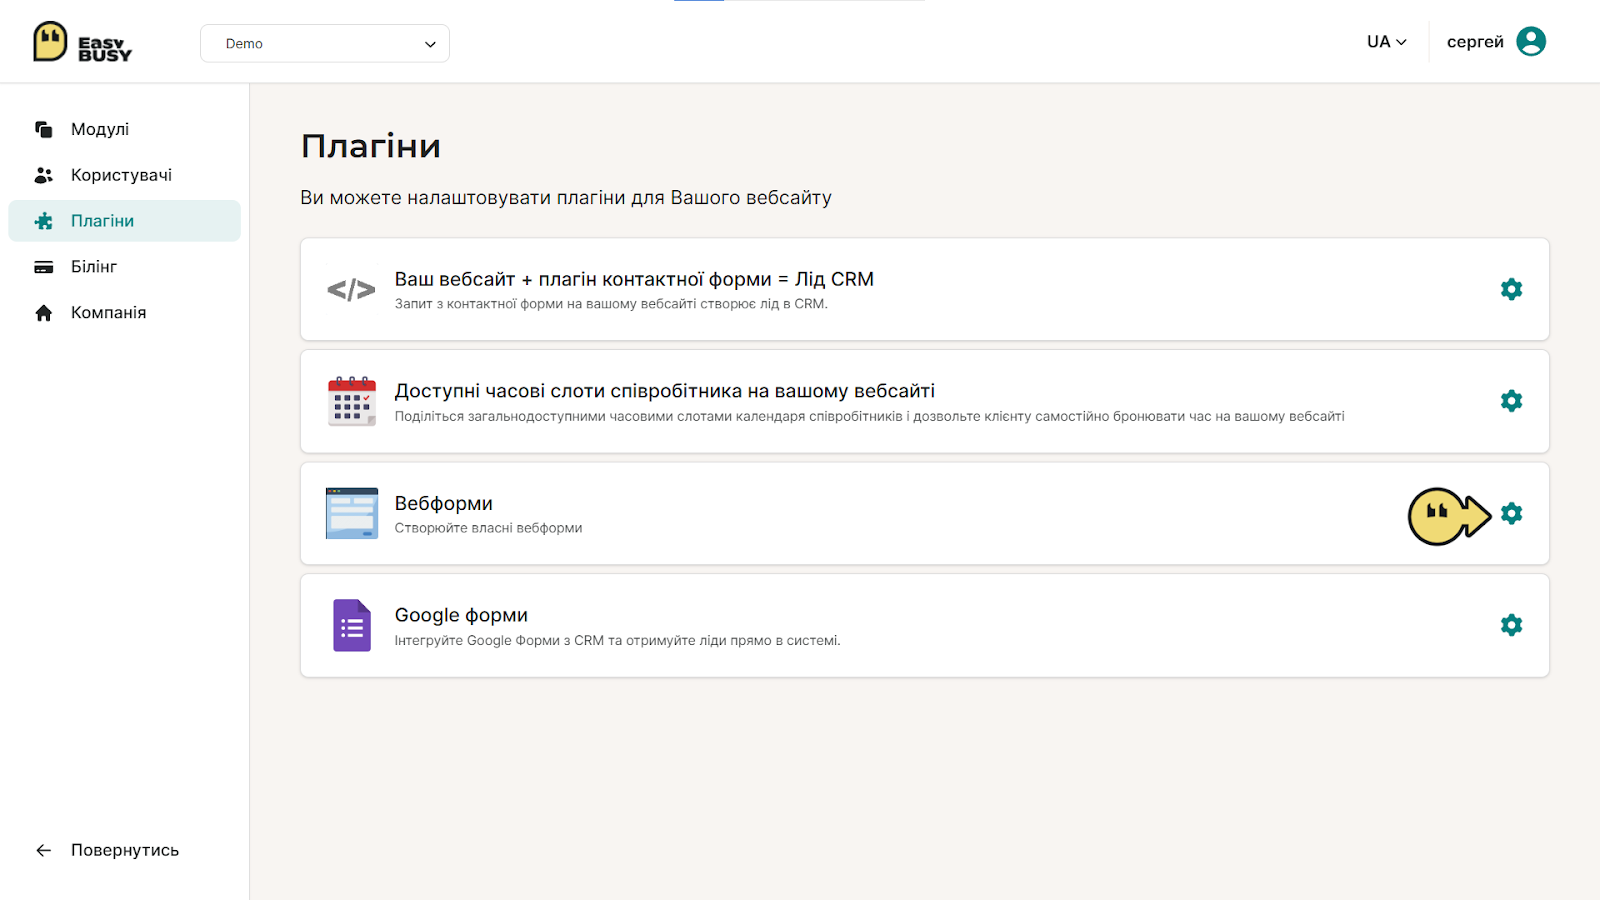Click the user avatar icon
Image resolution: width=1600 pixels, height=900 pixels.
[x=1531, y=41]
